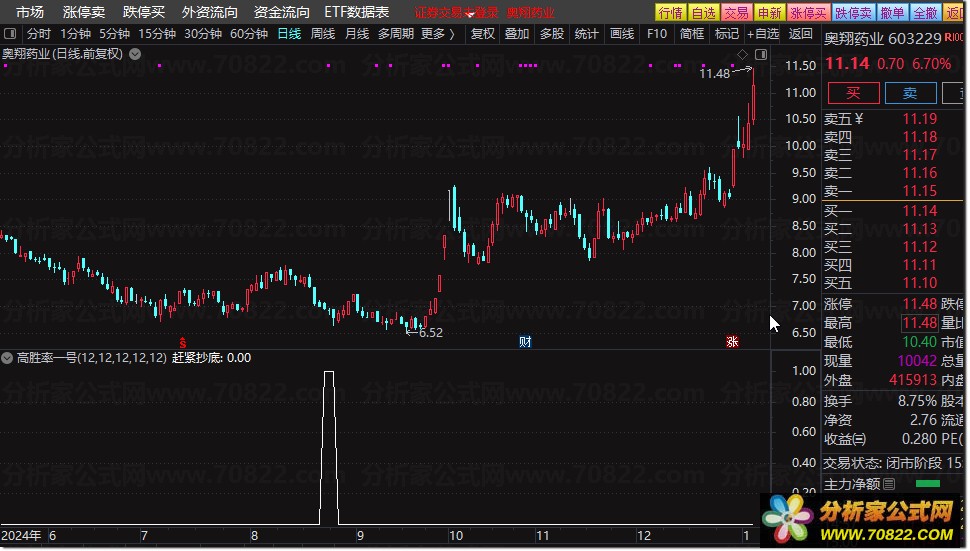The image size is (970, 551).
Task: Click the red 证券交易未登录 login text
Action: [456, 12]
